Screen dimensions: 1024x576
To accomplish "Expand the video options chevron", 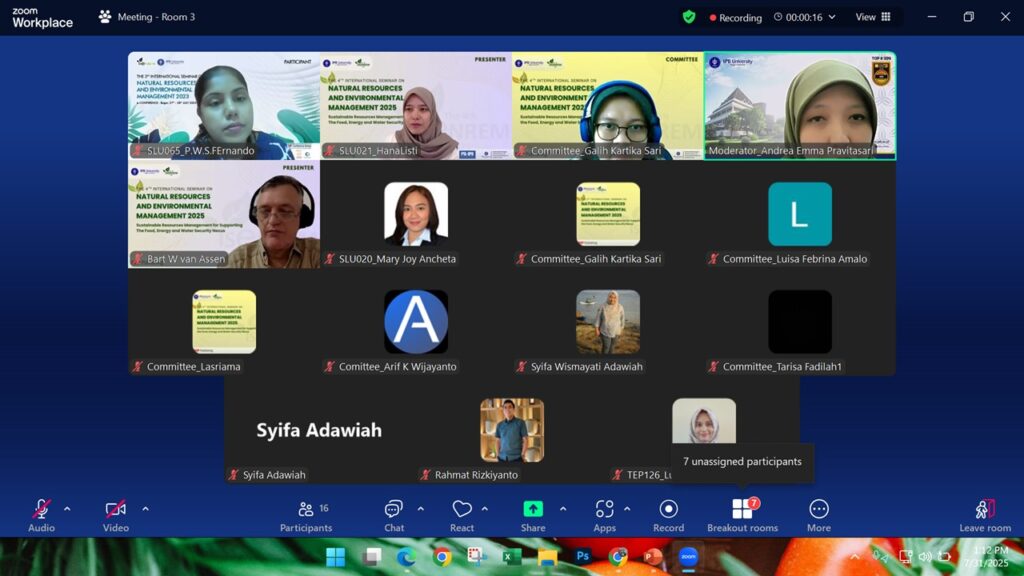I will click(145, 509).
